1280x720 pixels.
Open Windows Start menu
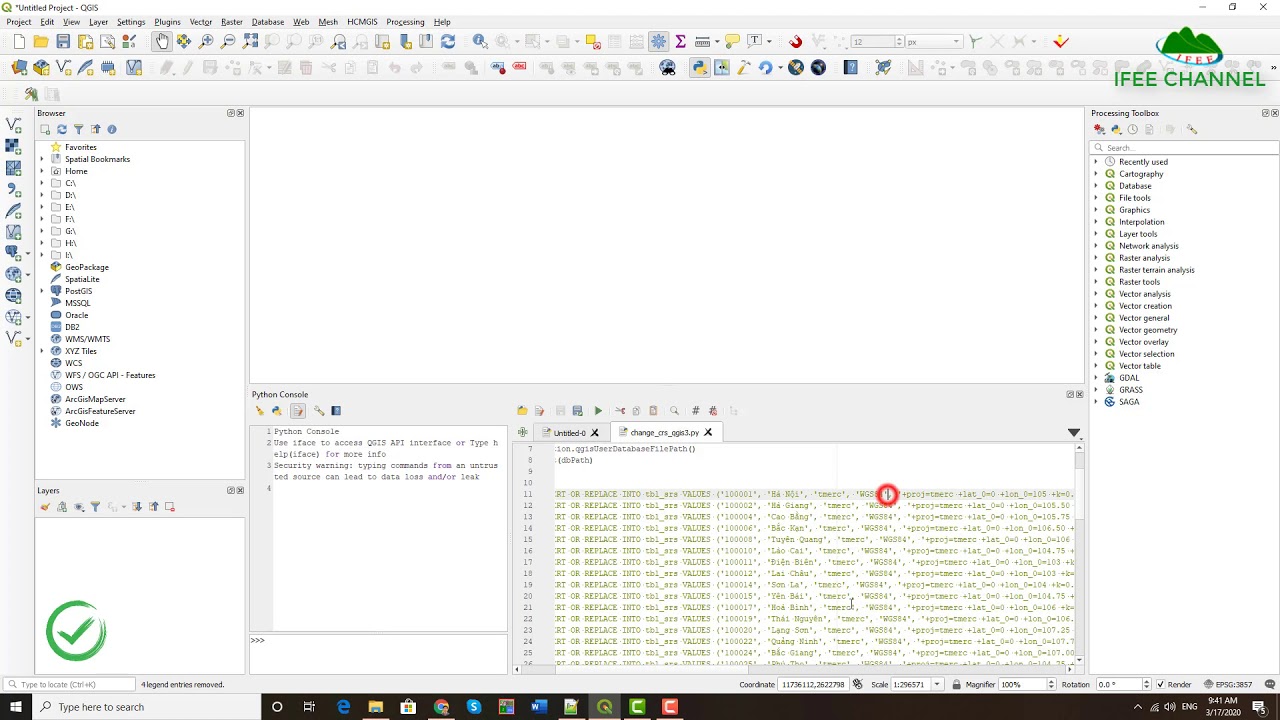click(17, 707)
